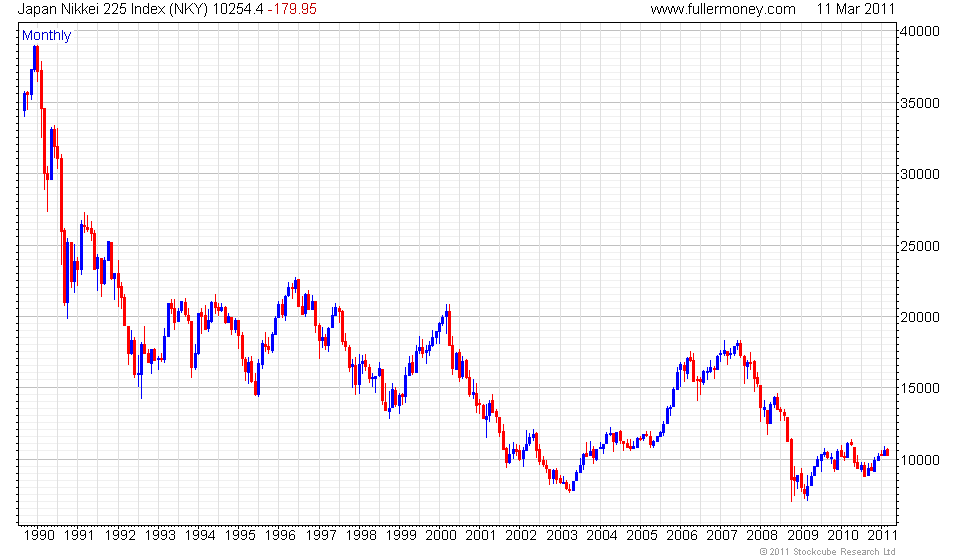Click the date '11 Mar 2011'
980x560 pixels.
856,9
